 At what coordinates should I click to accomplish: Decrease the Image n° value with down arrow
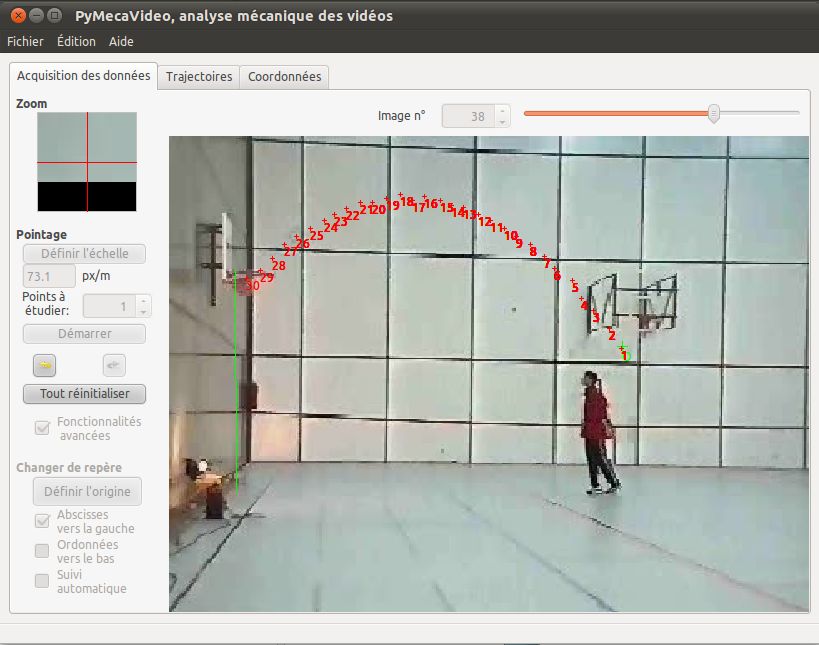point(502,122)
